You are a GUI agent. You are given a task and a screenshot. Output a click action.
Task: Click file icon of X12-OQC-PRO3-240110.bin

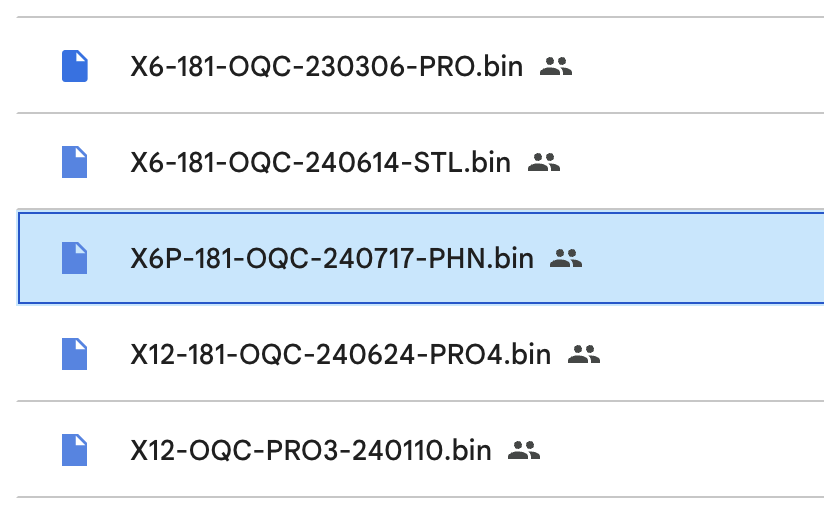point(75,450)
